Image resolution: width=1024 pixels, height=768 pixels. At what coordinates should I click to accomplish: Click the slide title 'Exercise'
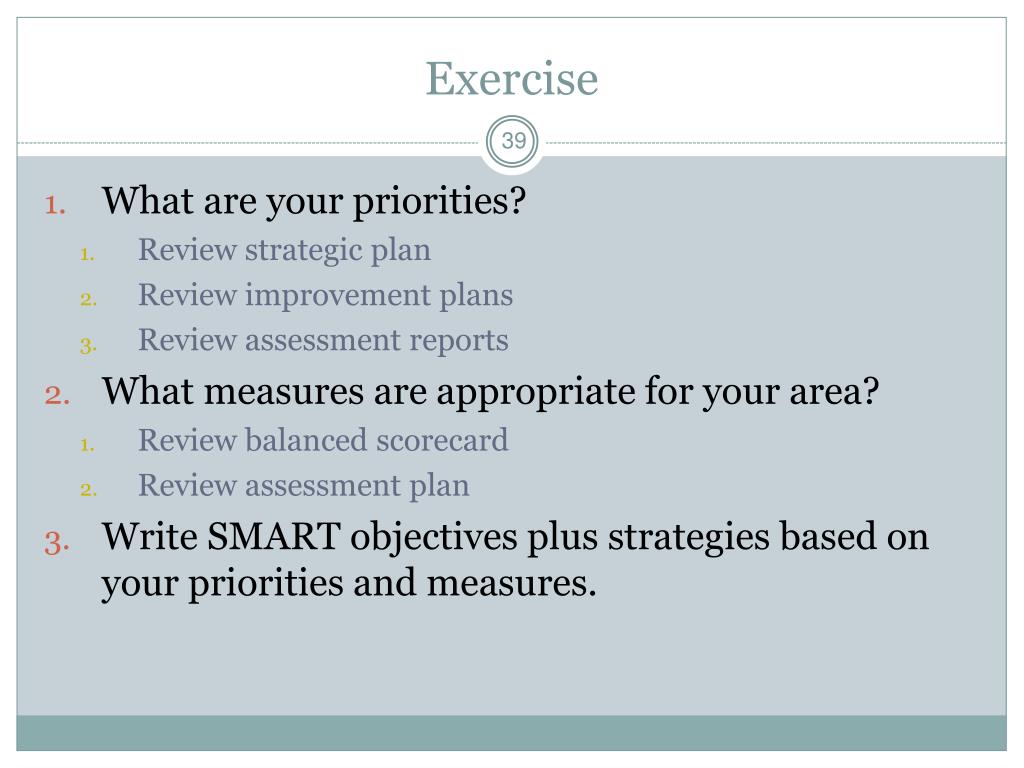coord(511,79)
